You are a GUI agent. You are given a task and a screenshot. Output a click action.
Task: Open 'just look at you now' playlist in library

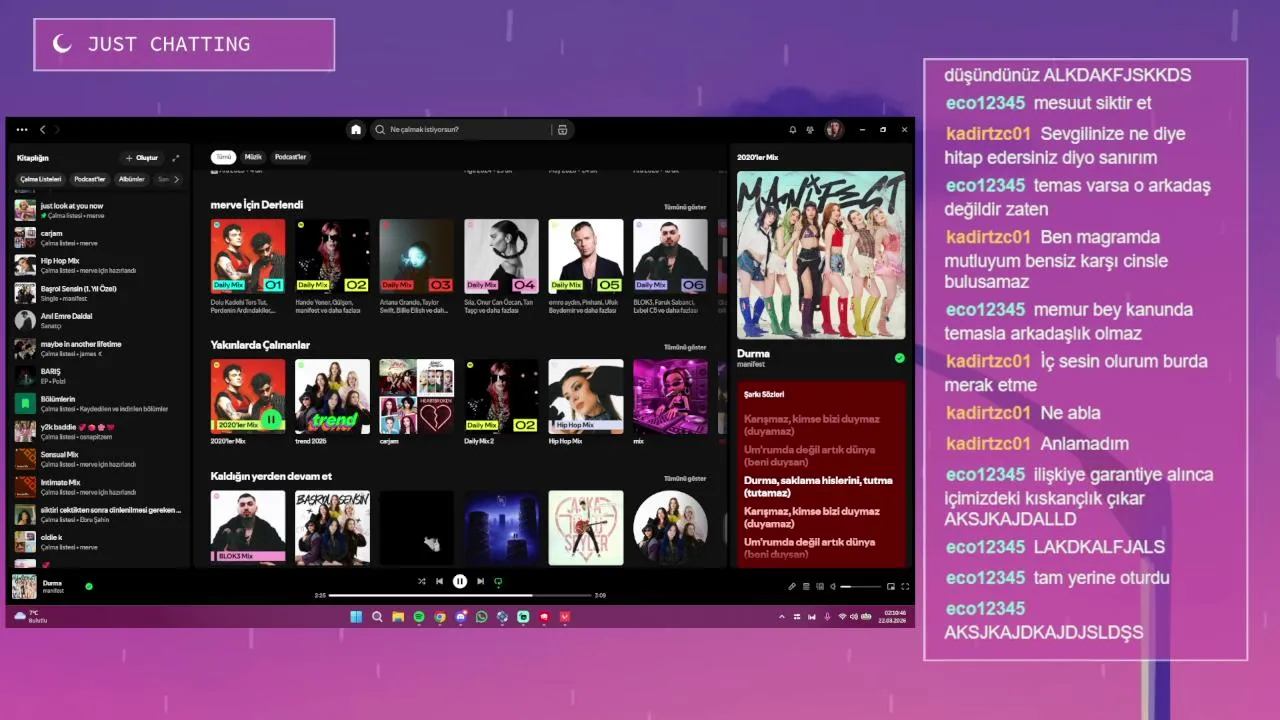coord(98,210)
